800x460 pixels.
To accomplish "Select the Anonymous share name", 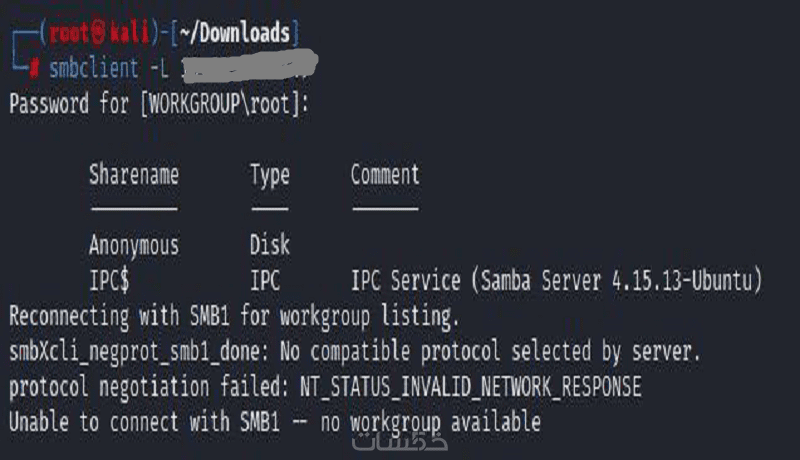I will 133,245.
